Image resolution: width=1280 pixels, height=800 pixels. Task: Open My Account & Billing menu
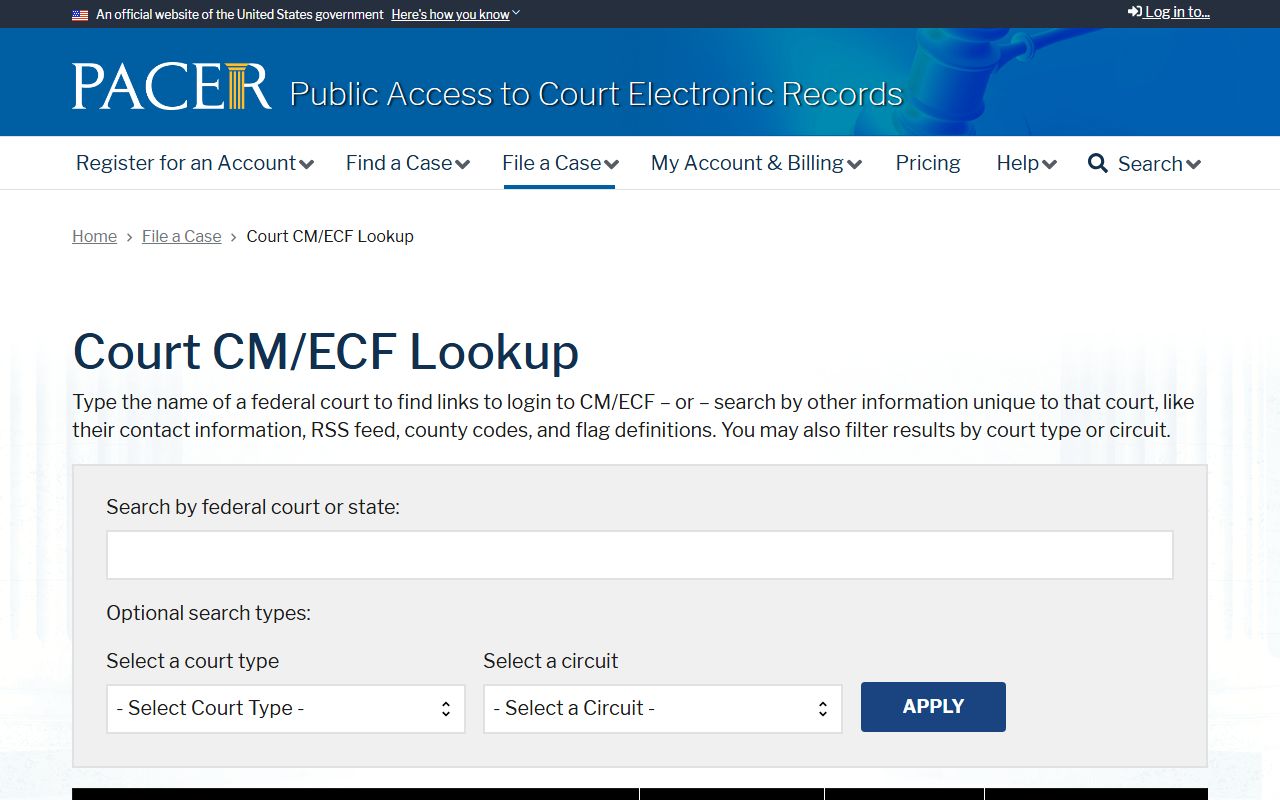(756, 163)
